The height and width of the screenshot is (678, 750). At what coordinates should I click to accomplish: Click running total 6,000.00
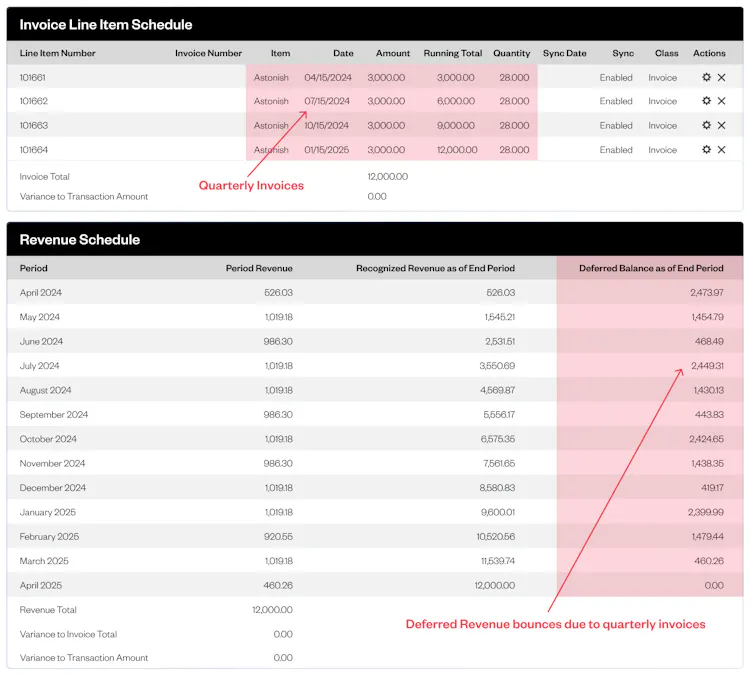pos(455,101)
